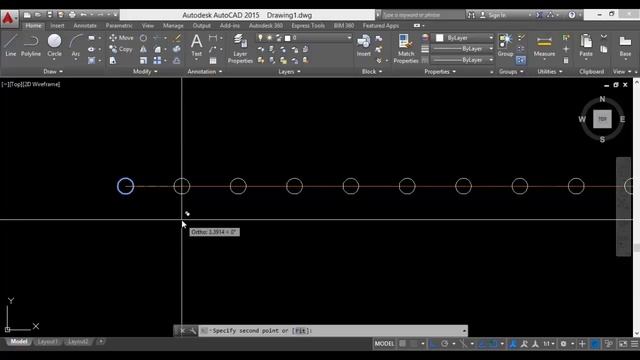Screen dimensions: 640x360
Task: Click the Undo arrow in quick access toolbar
Action: [84, 15]
